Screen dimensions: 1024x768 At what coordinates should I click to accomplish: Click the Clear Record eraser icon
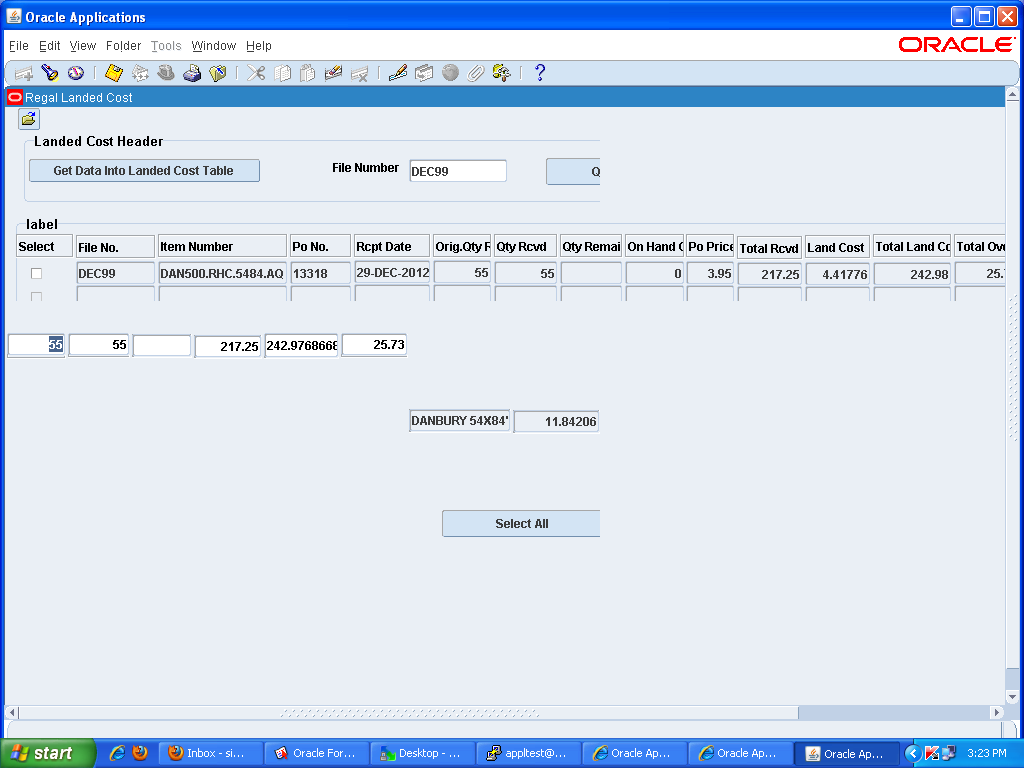(333, 73)
